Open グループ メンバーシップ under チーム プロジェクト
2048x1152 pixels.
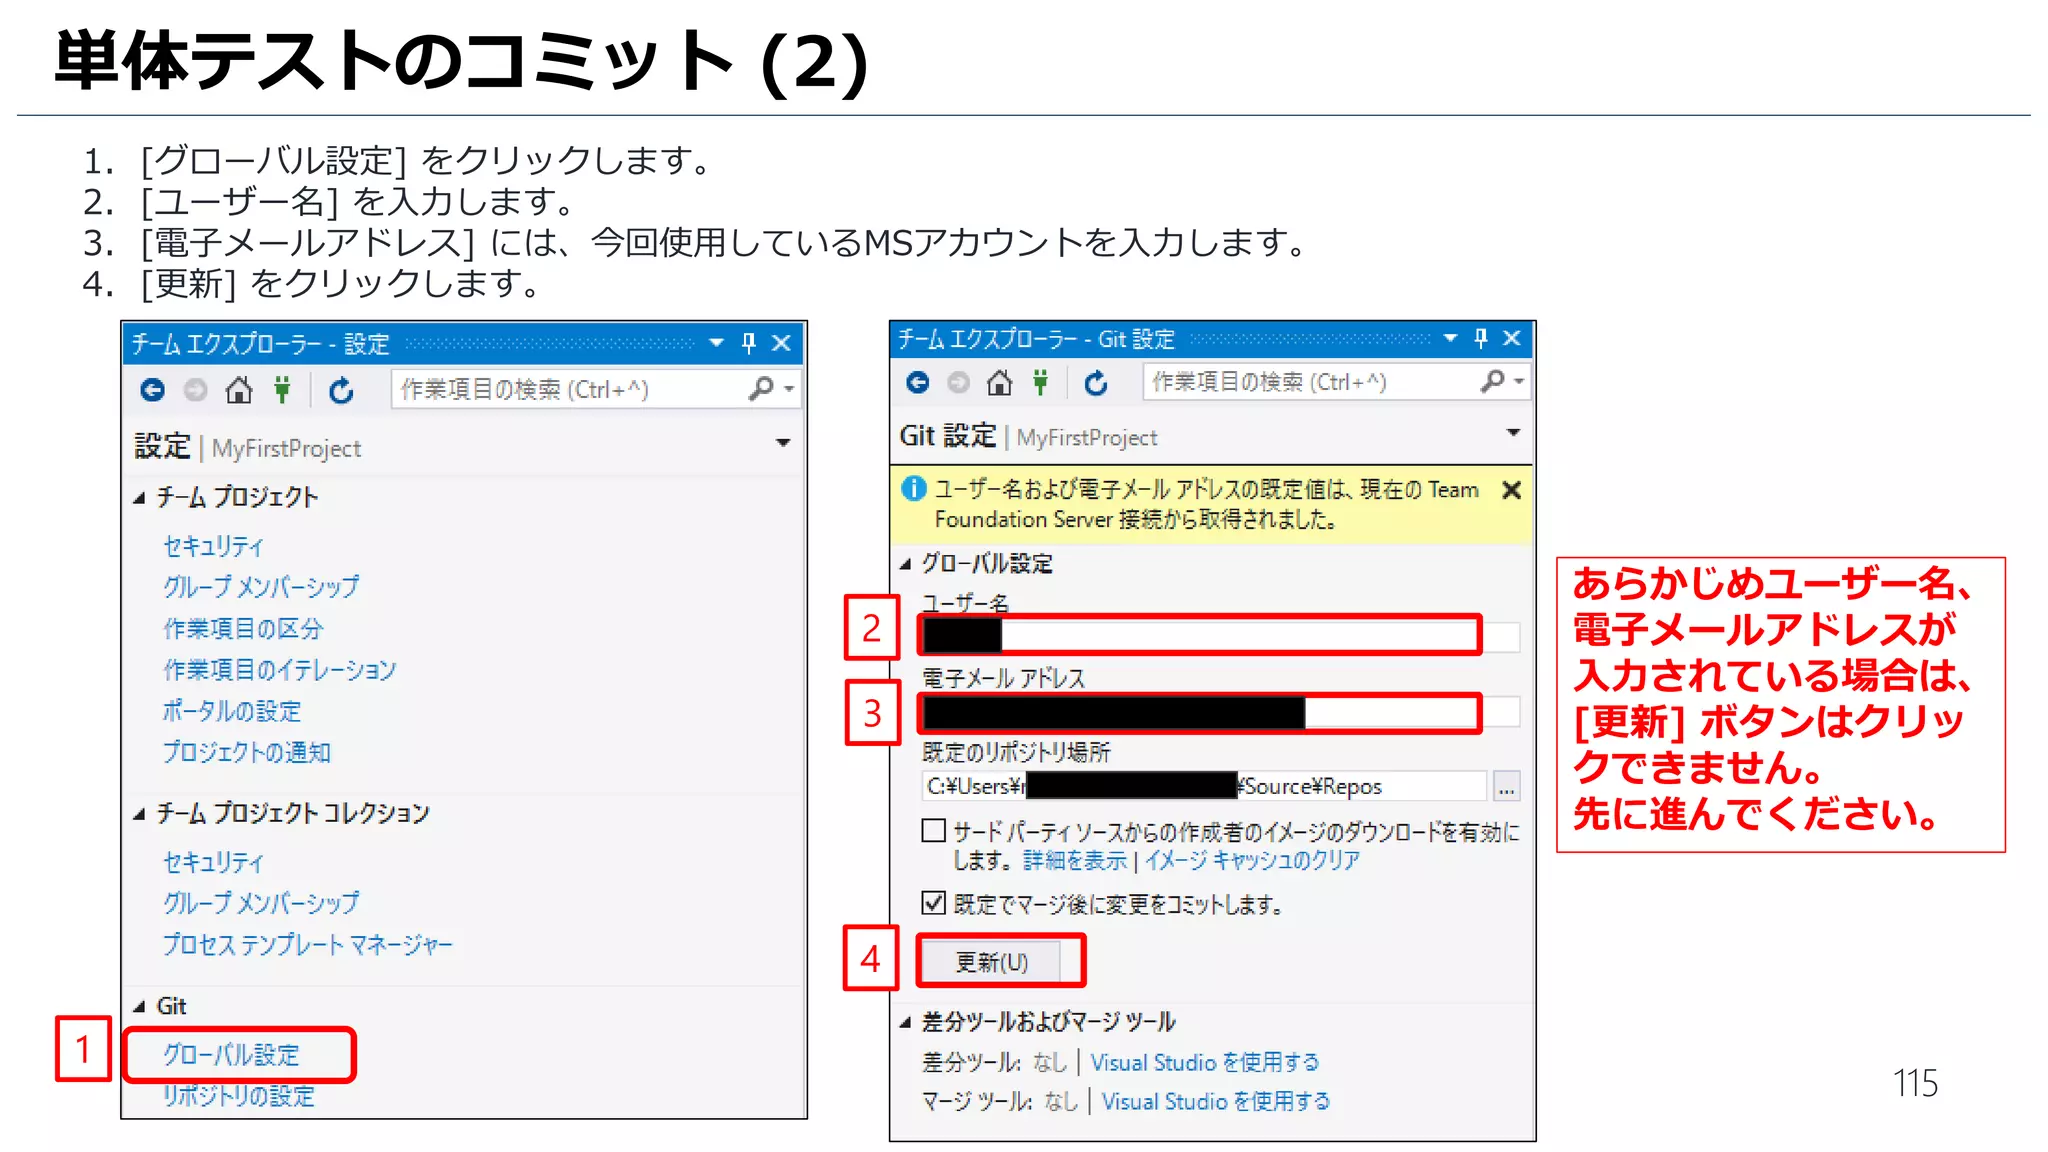[x=261, y=587]
